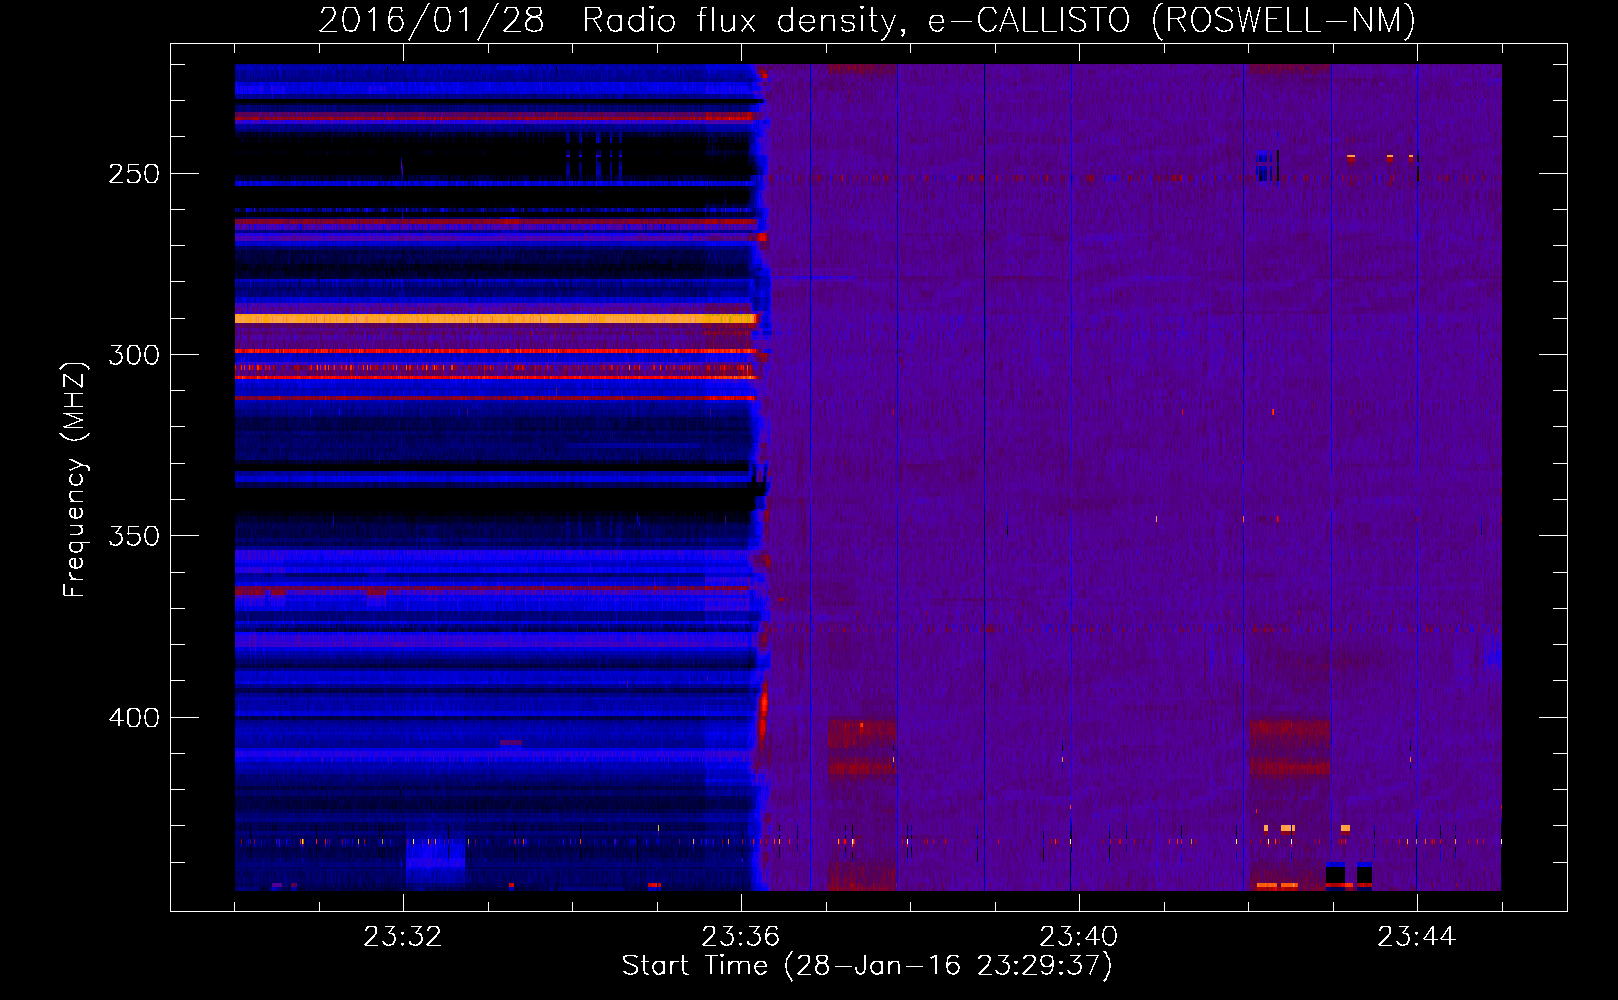Click the 23:44 time tick label
Viewport: 1618px width, 1000px height.
1417,936
